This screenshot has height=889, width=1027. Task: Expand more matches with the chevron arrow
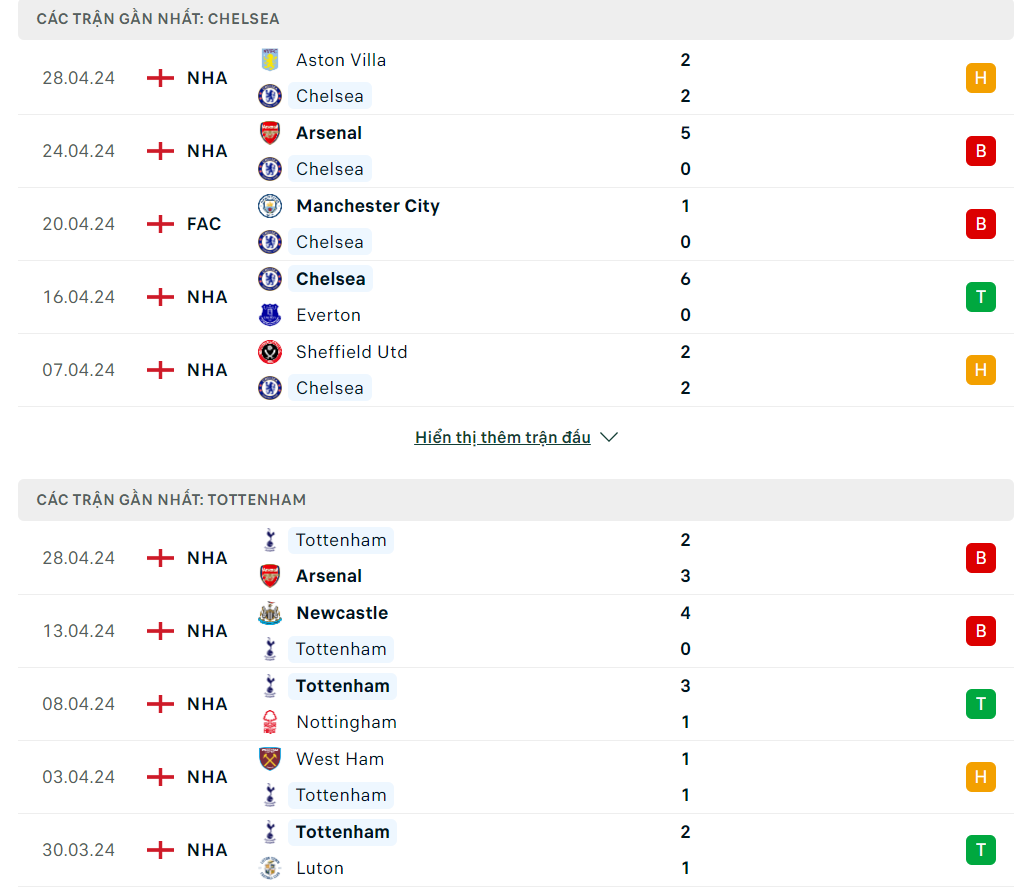tap(609, 438)
